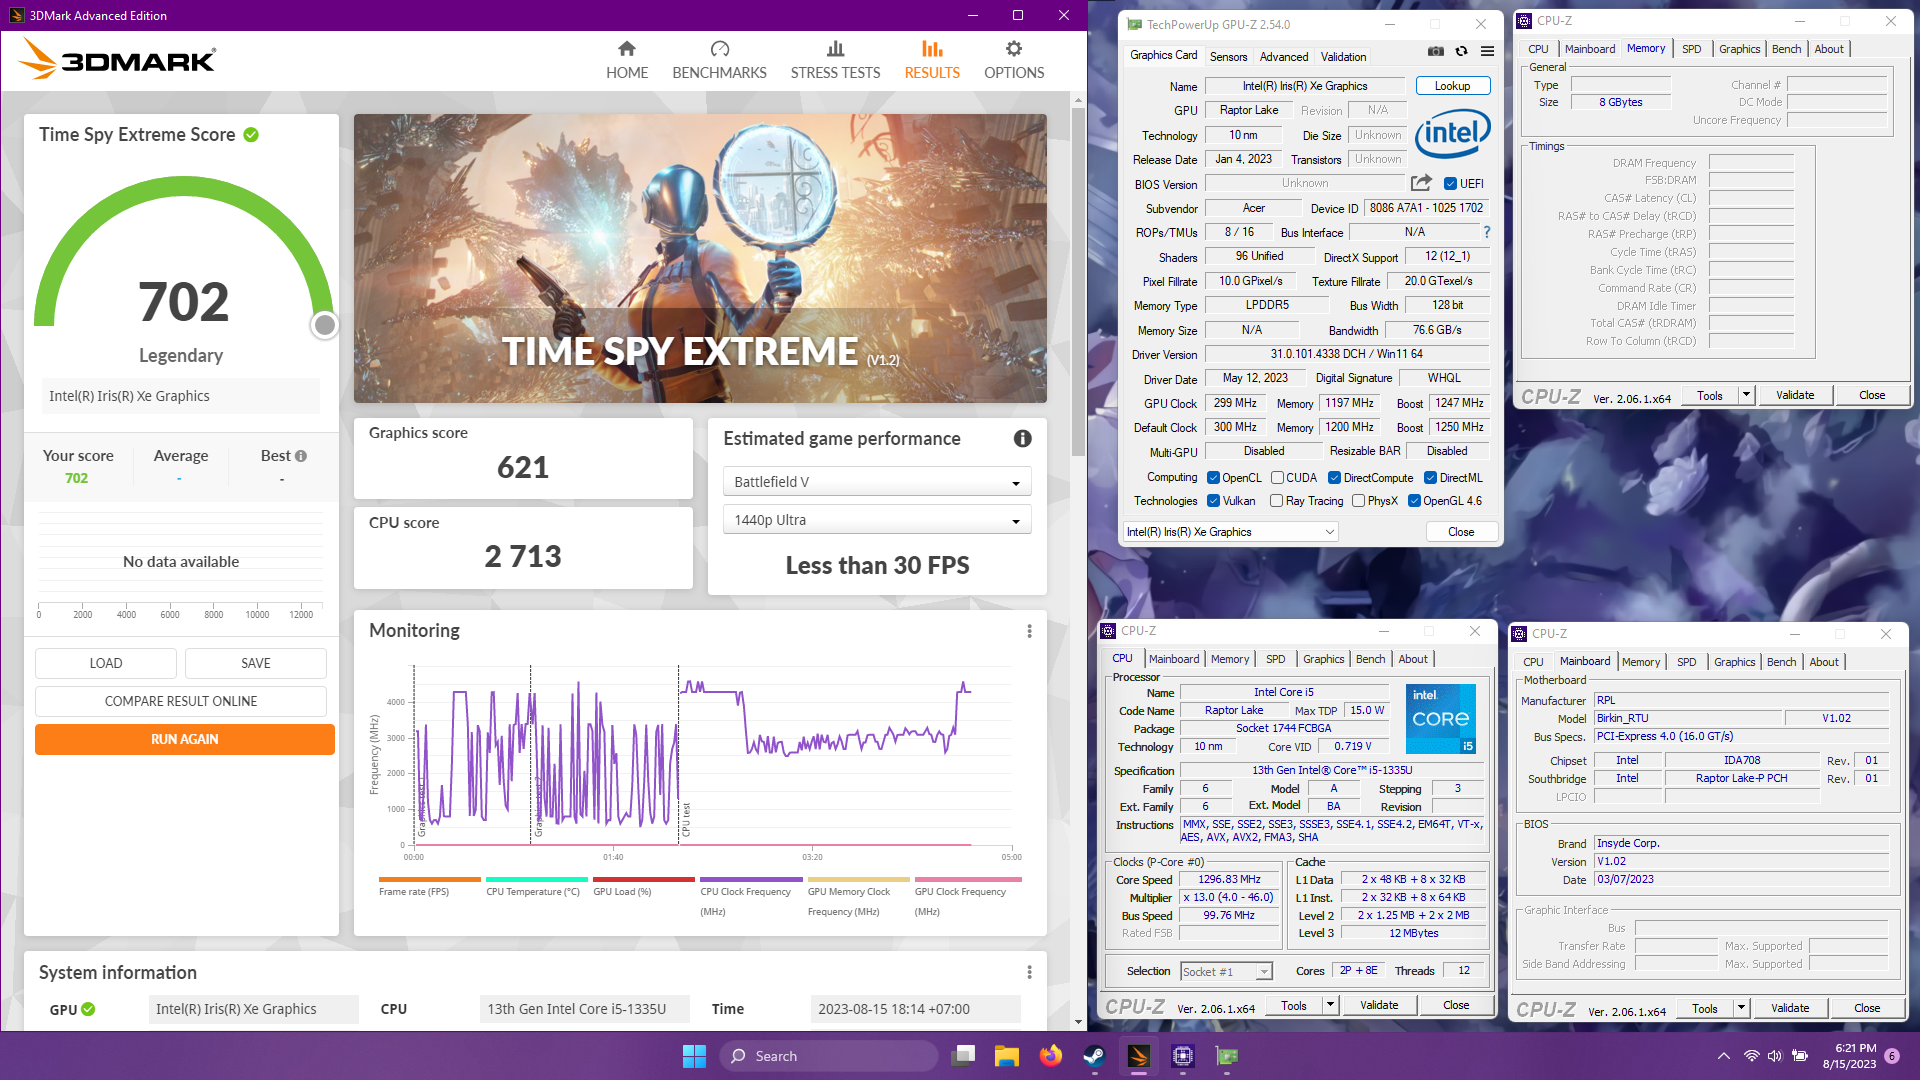Click the GPU-Z refresh icon
Viewport: 1920px width, 1080px height.
[x=1461, y=52]
